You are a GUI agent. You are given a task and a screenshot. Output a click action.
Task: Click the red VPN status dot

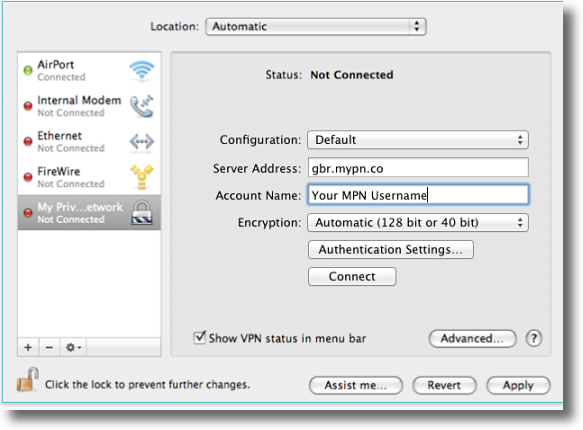tap(28, 213)
